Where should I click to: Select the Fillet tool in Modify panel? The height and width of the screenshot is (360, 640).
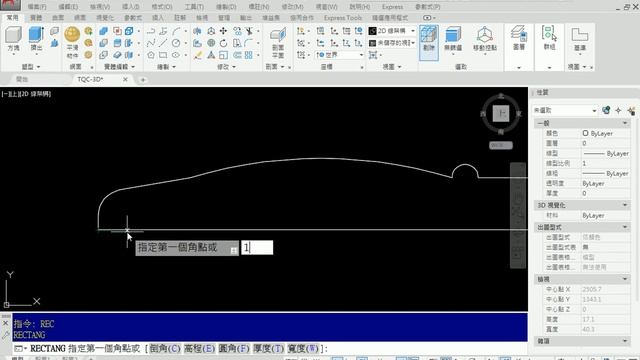coord(249,43)
